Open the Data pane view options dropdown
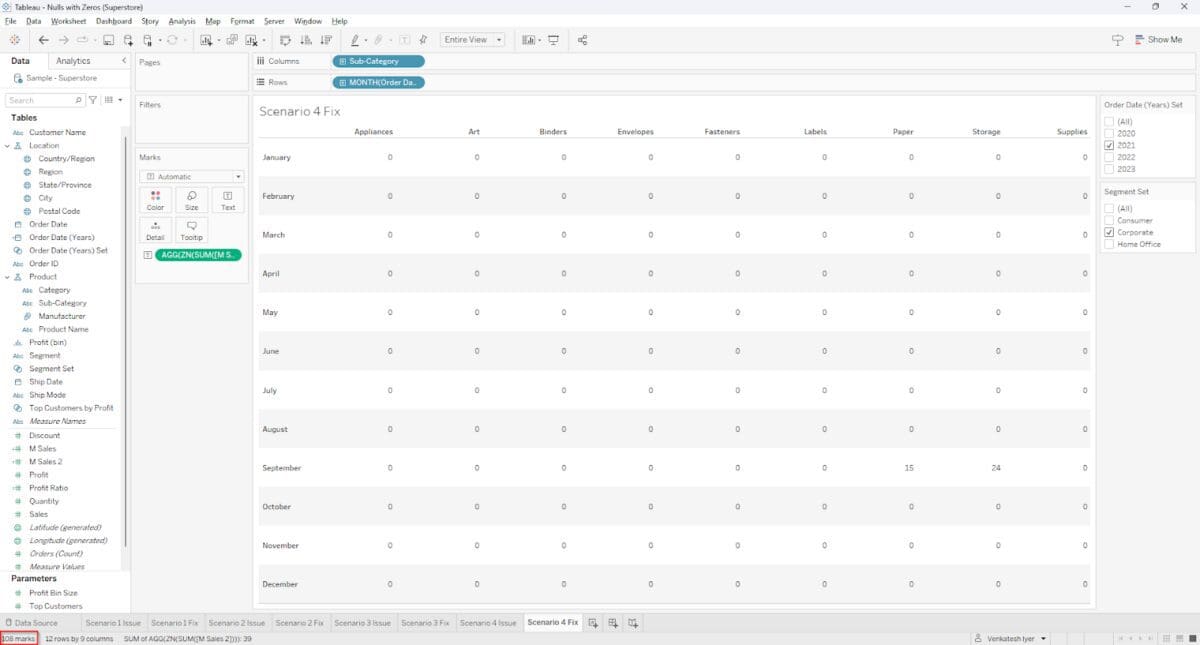Image resolution: width=1200 pixels, height=645 pixels. pyautogui.click(x=113, y=100)
